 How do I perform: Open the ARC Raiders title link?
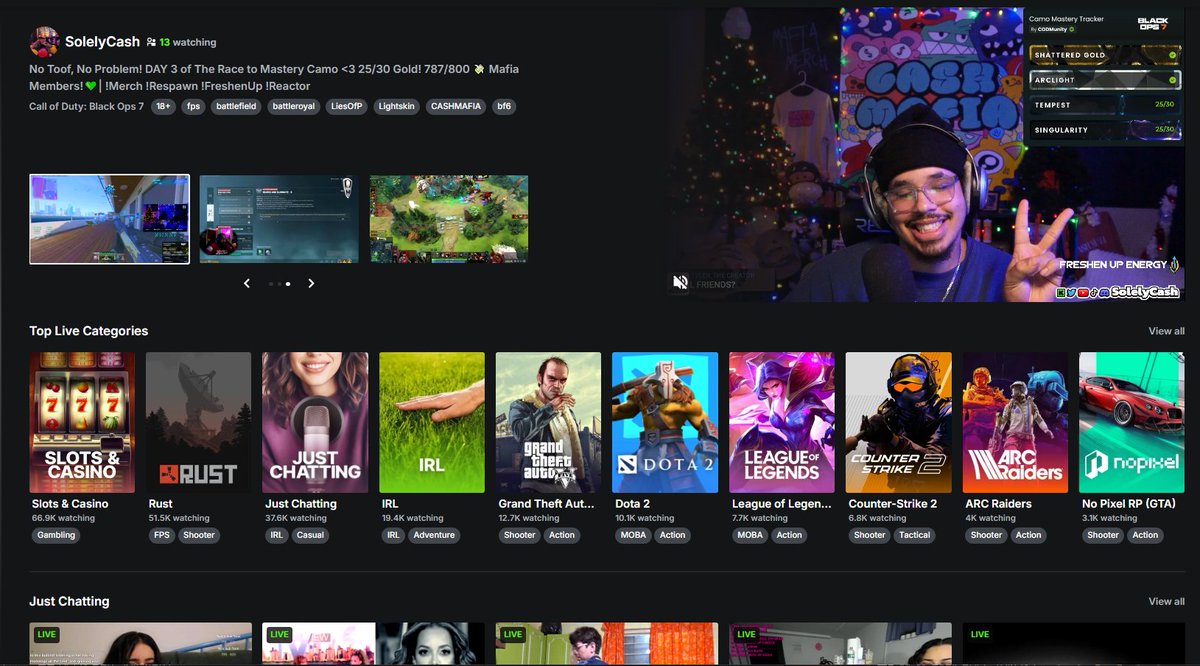999,504
